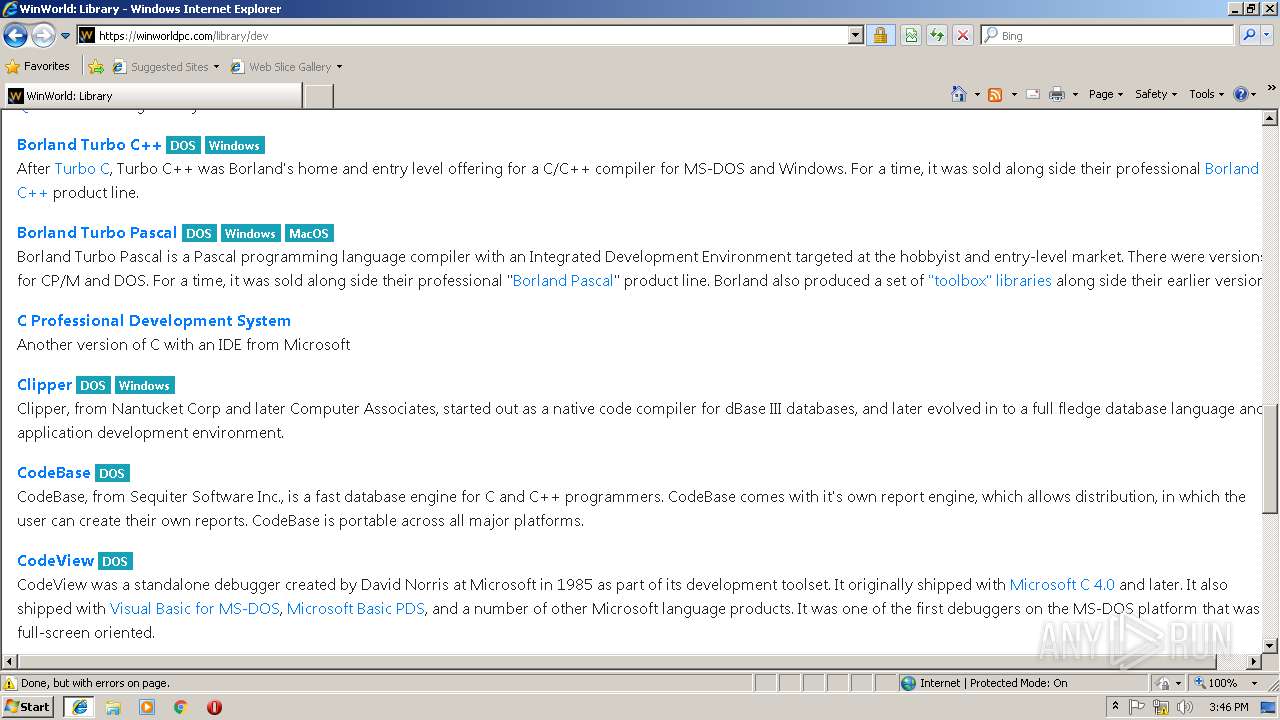Open the Page menu
1280x720 pixels.
(1105, 94)
